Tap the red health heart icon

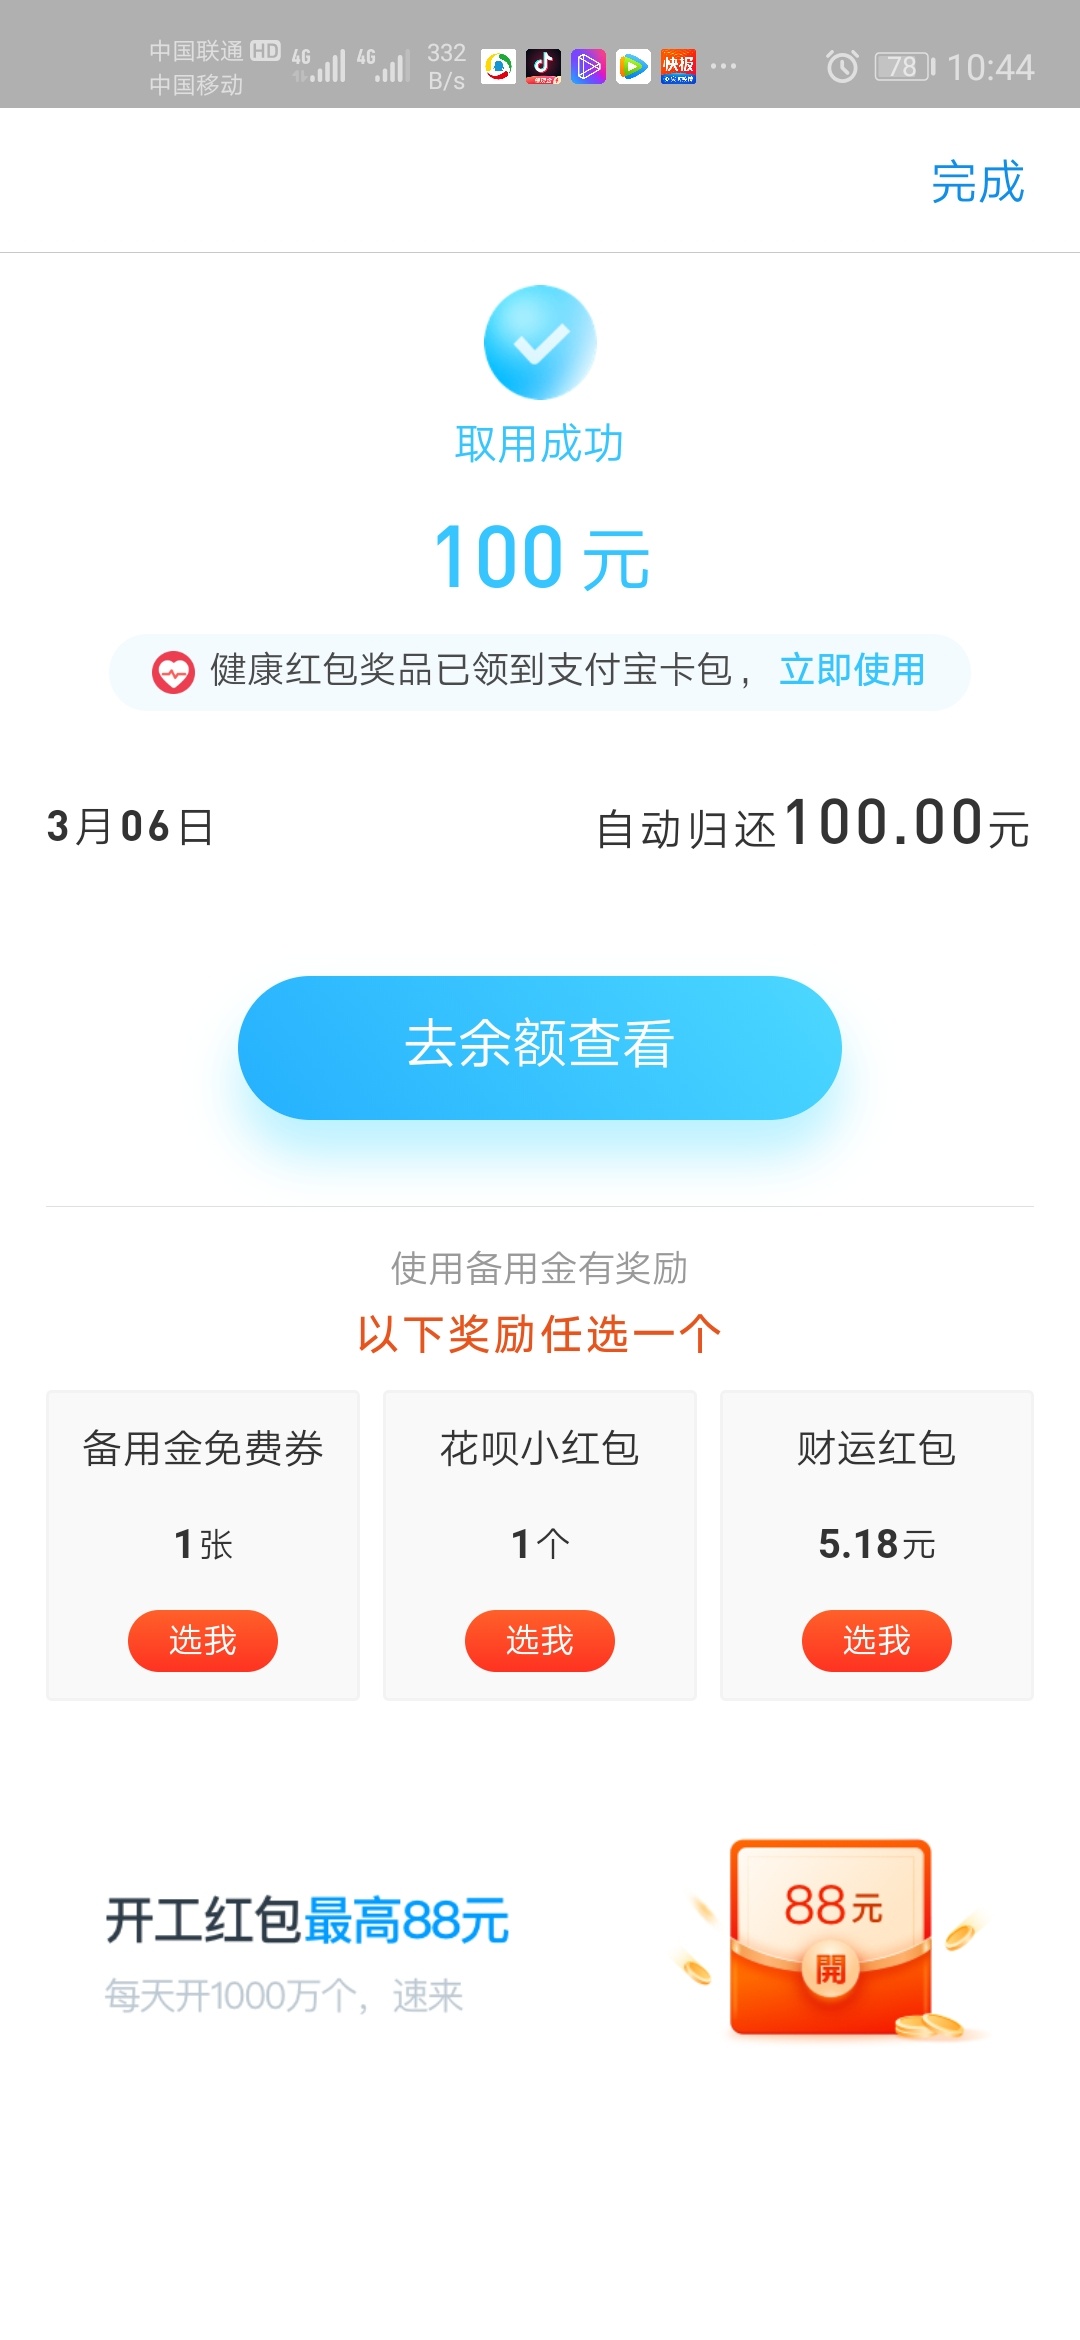coord(173,672)
